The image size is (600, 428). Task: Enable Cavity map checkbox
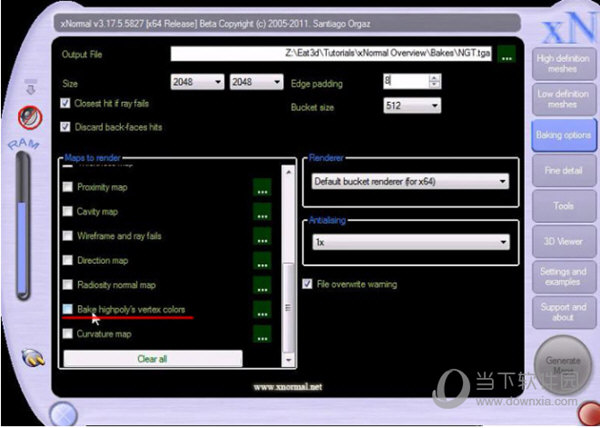[x=68, y=211]
